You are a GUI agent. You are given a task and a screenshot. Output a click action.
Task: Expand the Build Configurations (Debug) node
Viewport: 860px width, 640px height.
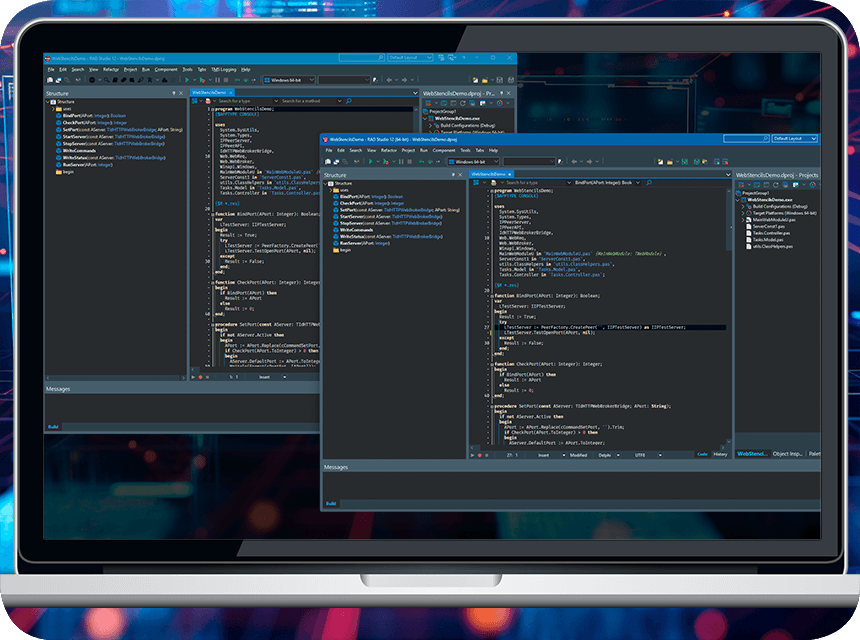(744, 206)
